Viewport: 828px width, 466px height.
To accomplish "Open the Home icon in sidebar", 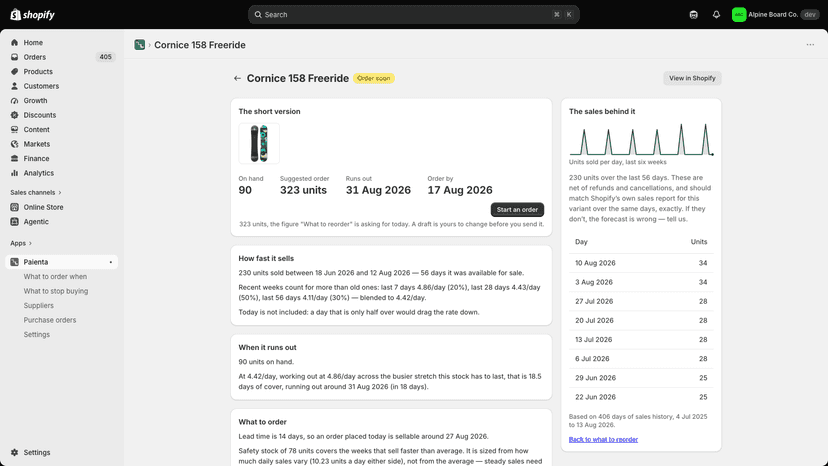I will pos(14,43).
